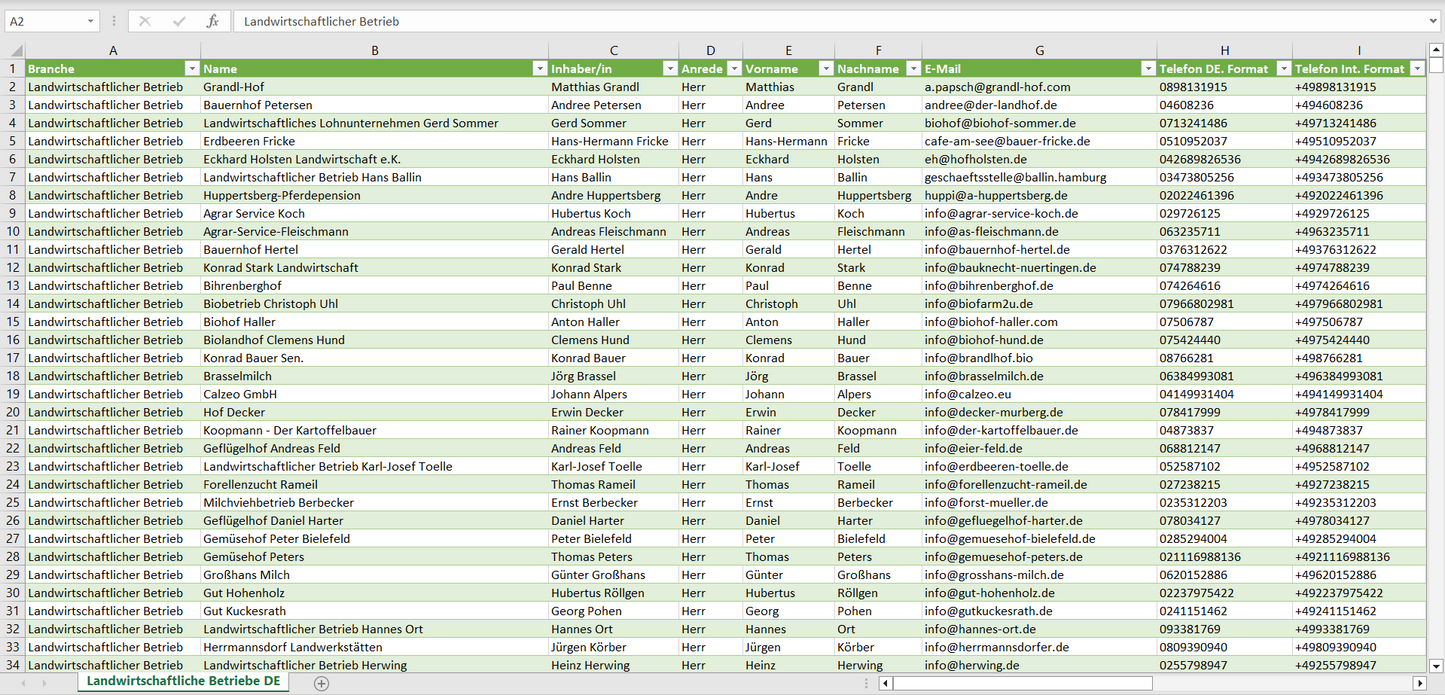Viewport: 1445px width, 695px height.
Task: Click the Enter checkmark in formula bar
Action: (x=179, y=21)
